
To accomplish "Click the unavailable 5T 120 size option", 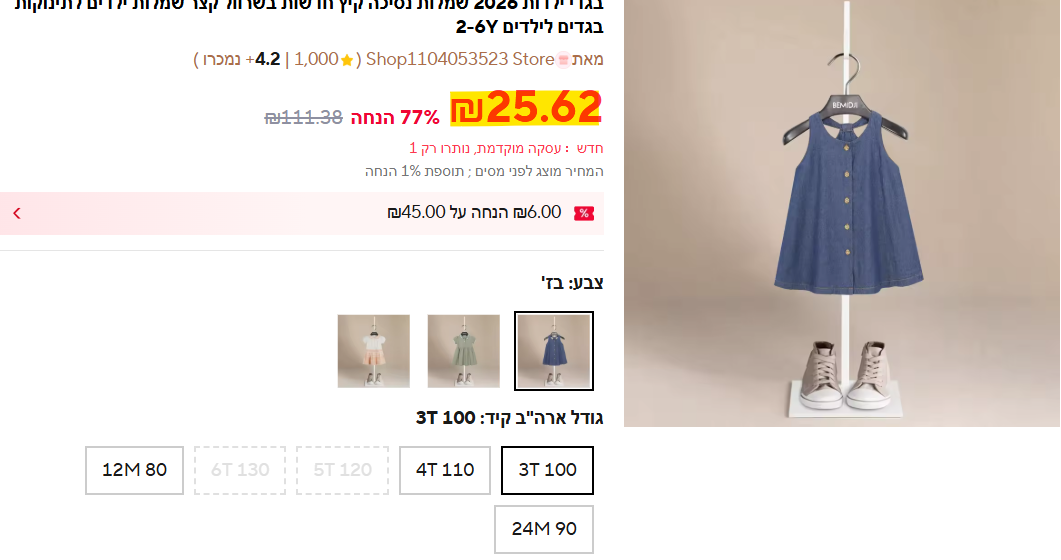I will pos(342,470).
